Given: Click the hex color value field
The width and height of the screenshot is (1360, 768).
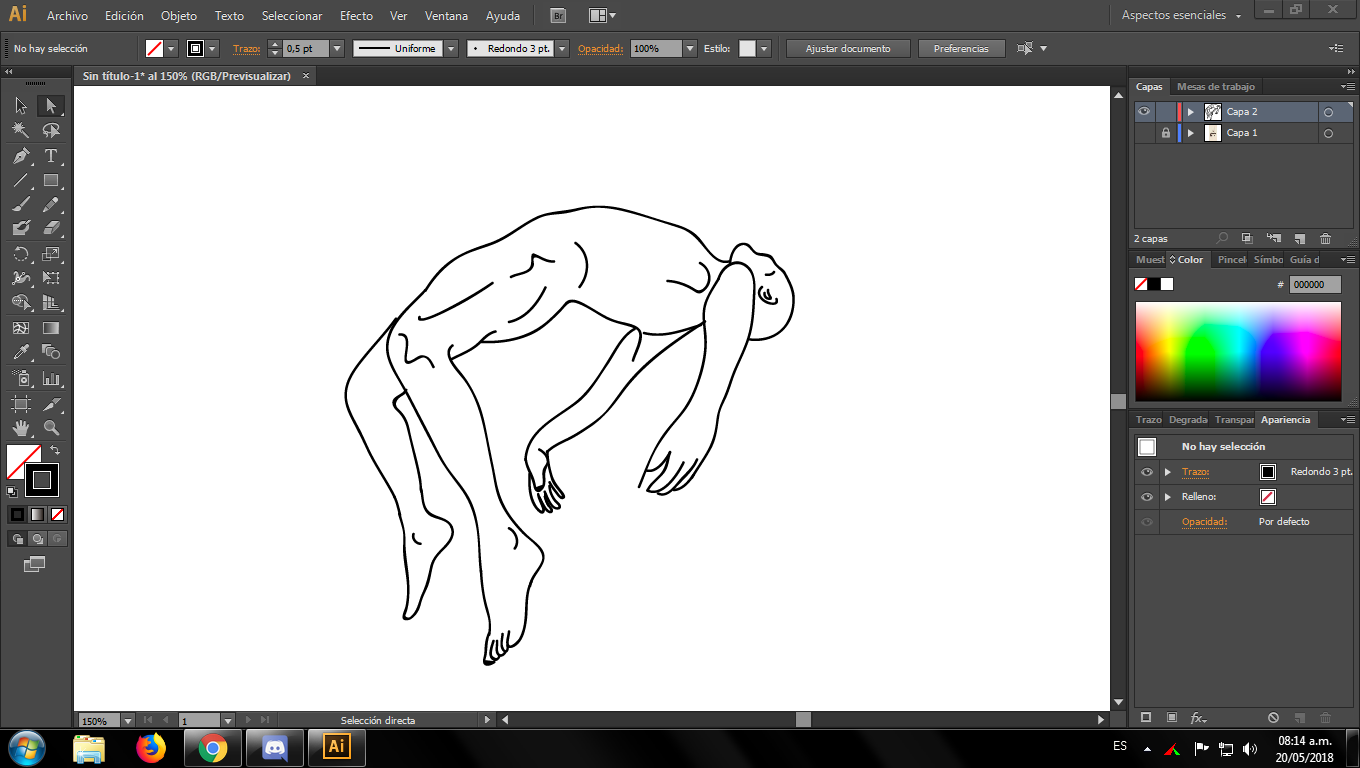Looking at the screenshot, I should [1314, 285].
